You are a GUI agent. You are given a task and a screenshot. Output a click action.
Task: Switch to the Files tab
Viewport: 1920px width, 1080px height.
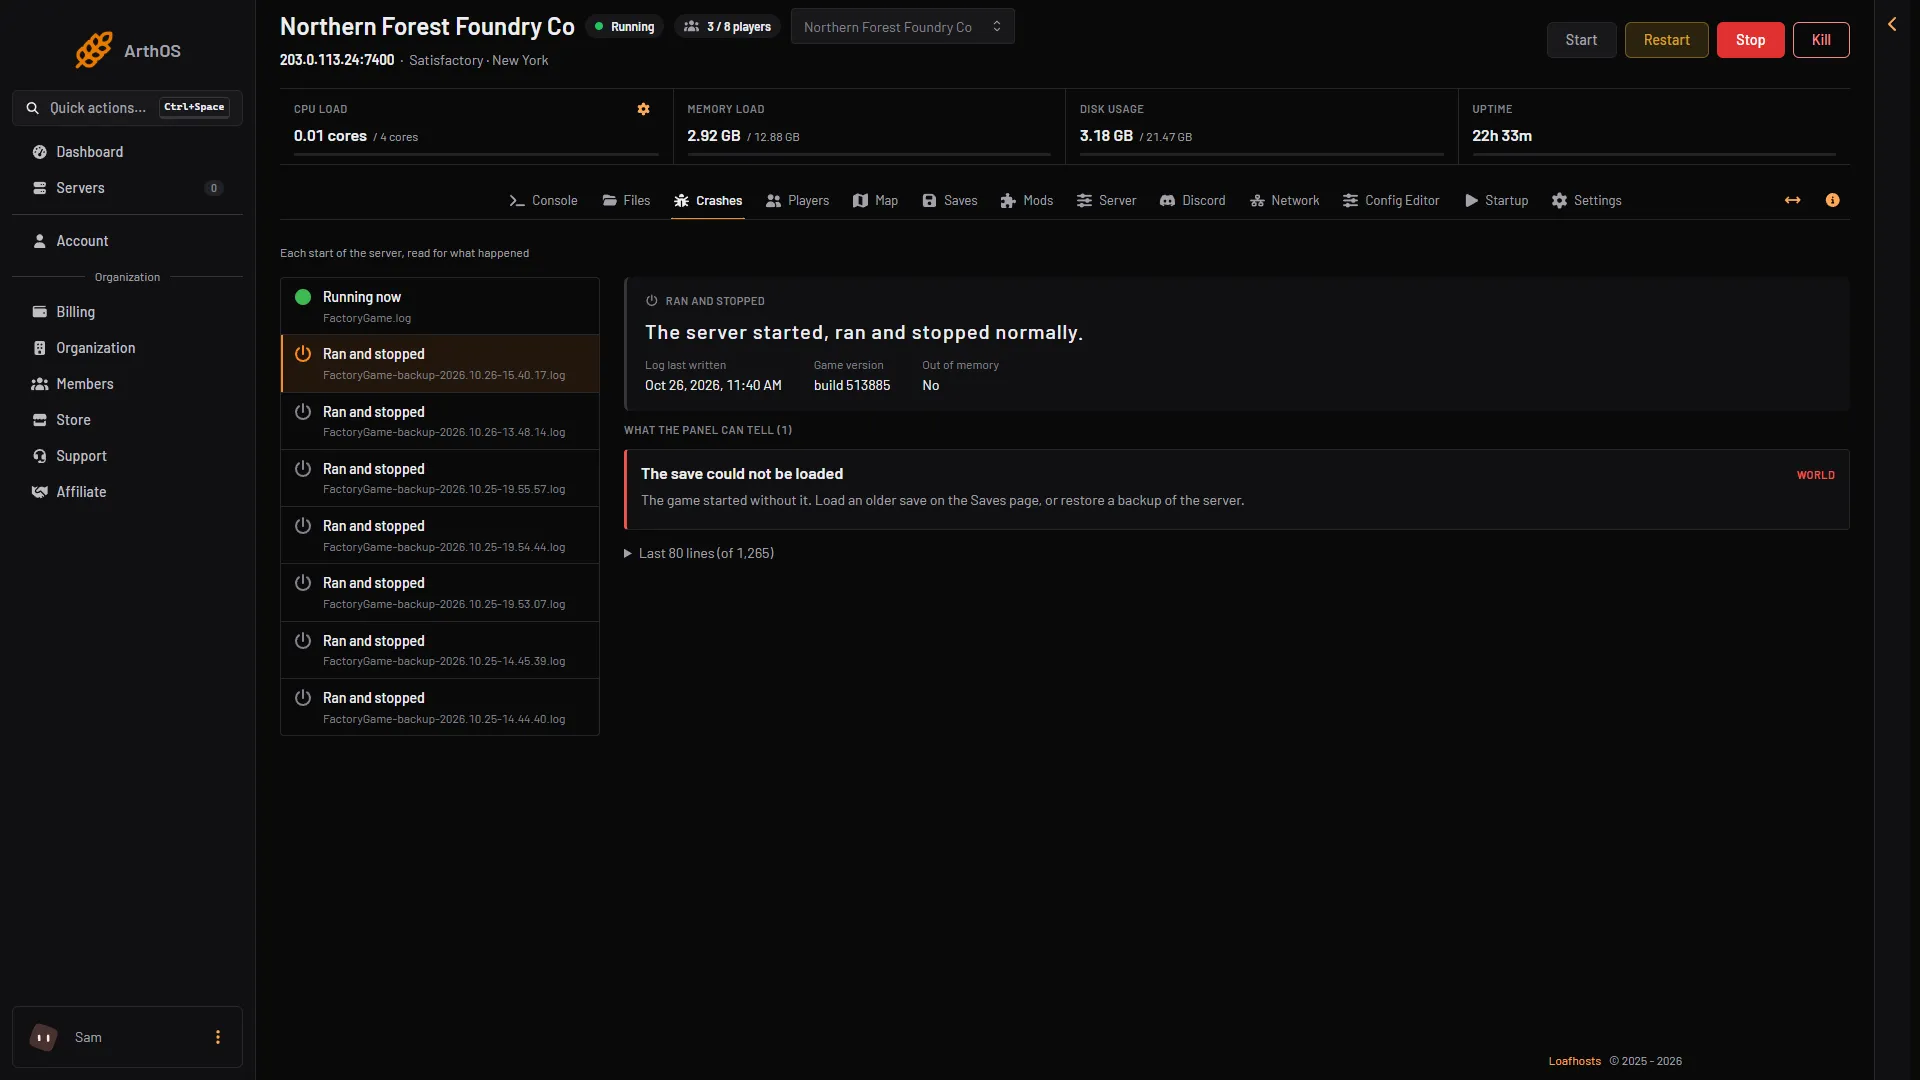click(x=626, y=201)
